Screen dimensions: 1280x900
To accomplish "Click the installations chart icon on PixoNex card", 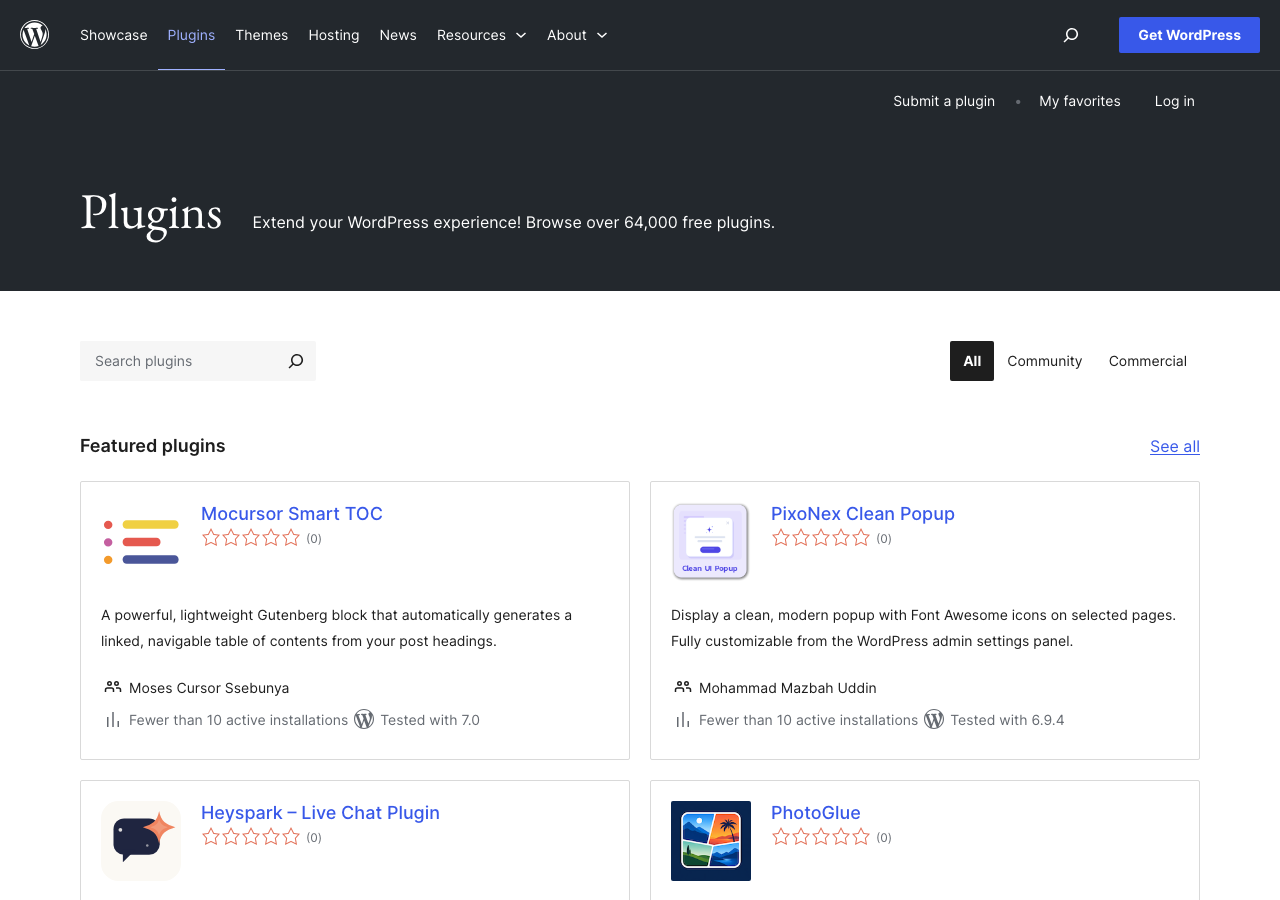I will click(x=683, y=720).
